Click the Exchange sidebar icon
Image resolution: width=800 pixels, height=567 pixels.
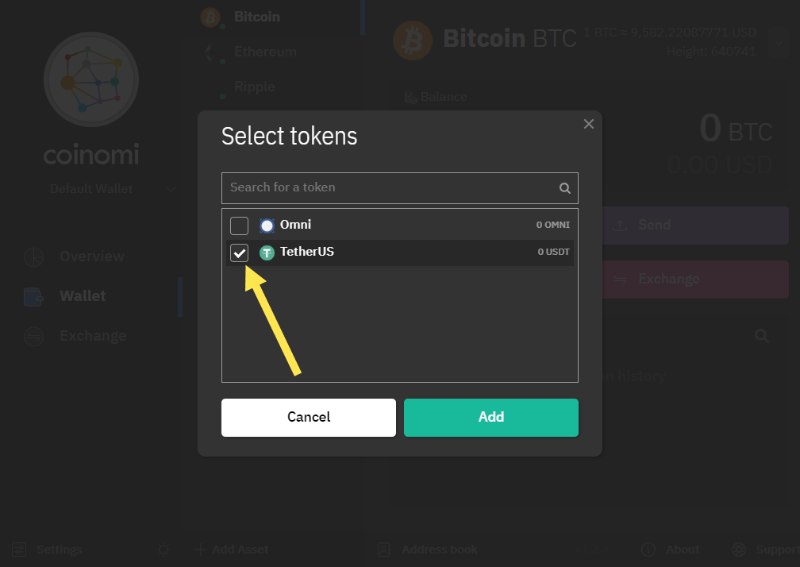click(x=34, y=336)
